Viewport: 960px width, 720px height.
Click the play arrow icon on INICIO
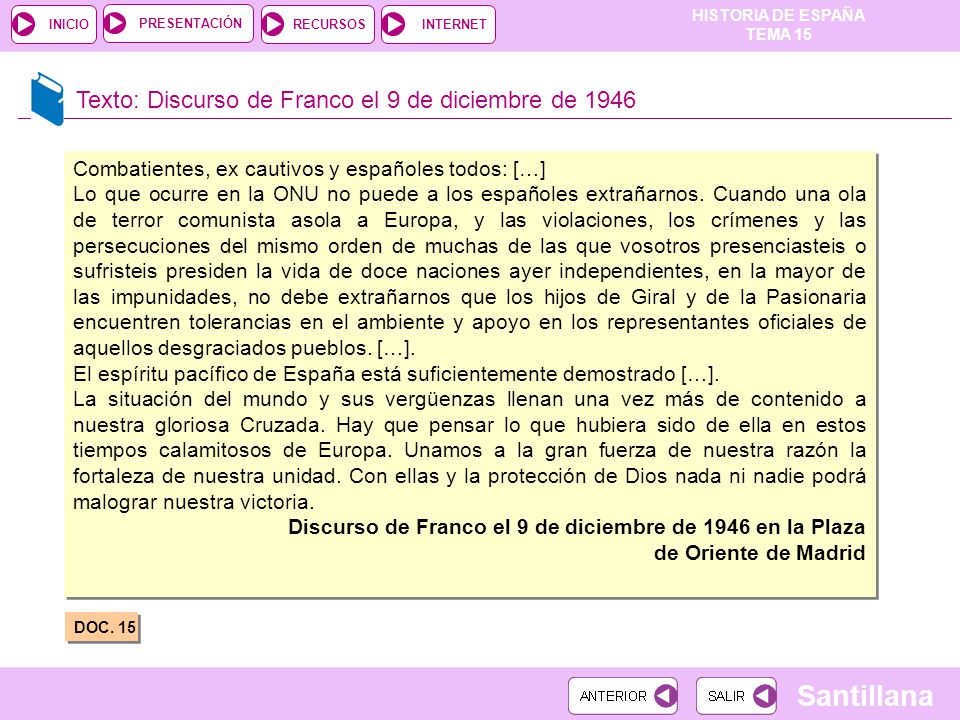click(x=24, y=24)
